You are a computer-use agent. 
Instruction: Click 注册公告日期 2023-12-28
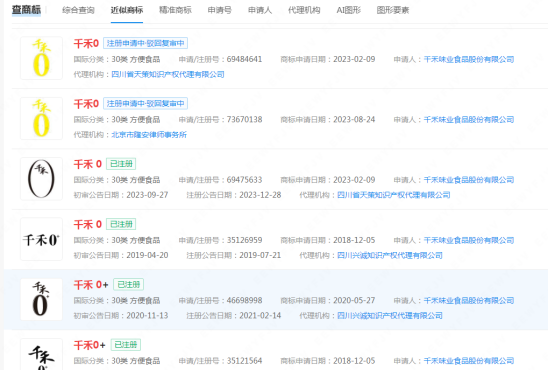point(260,195)
